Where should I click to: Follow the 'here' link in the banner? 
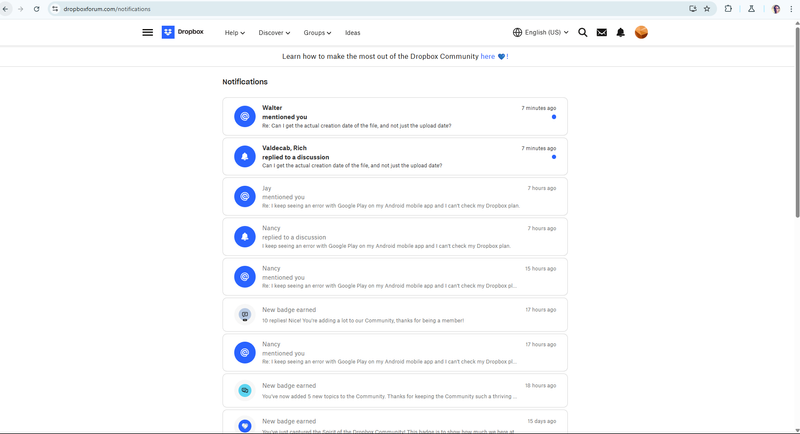(488, 57)
